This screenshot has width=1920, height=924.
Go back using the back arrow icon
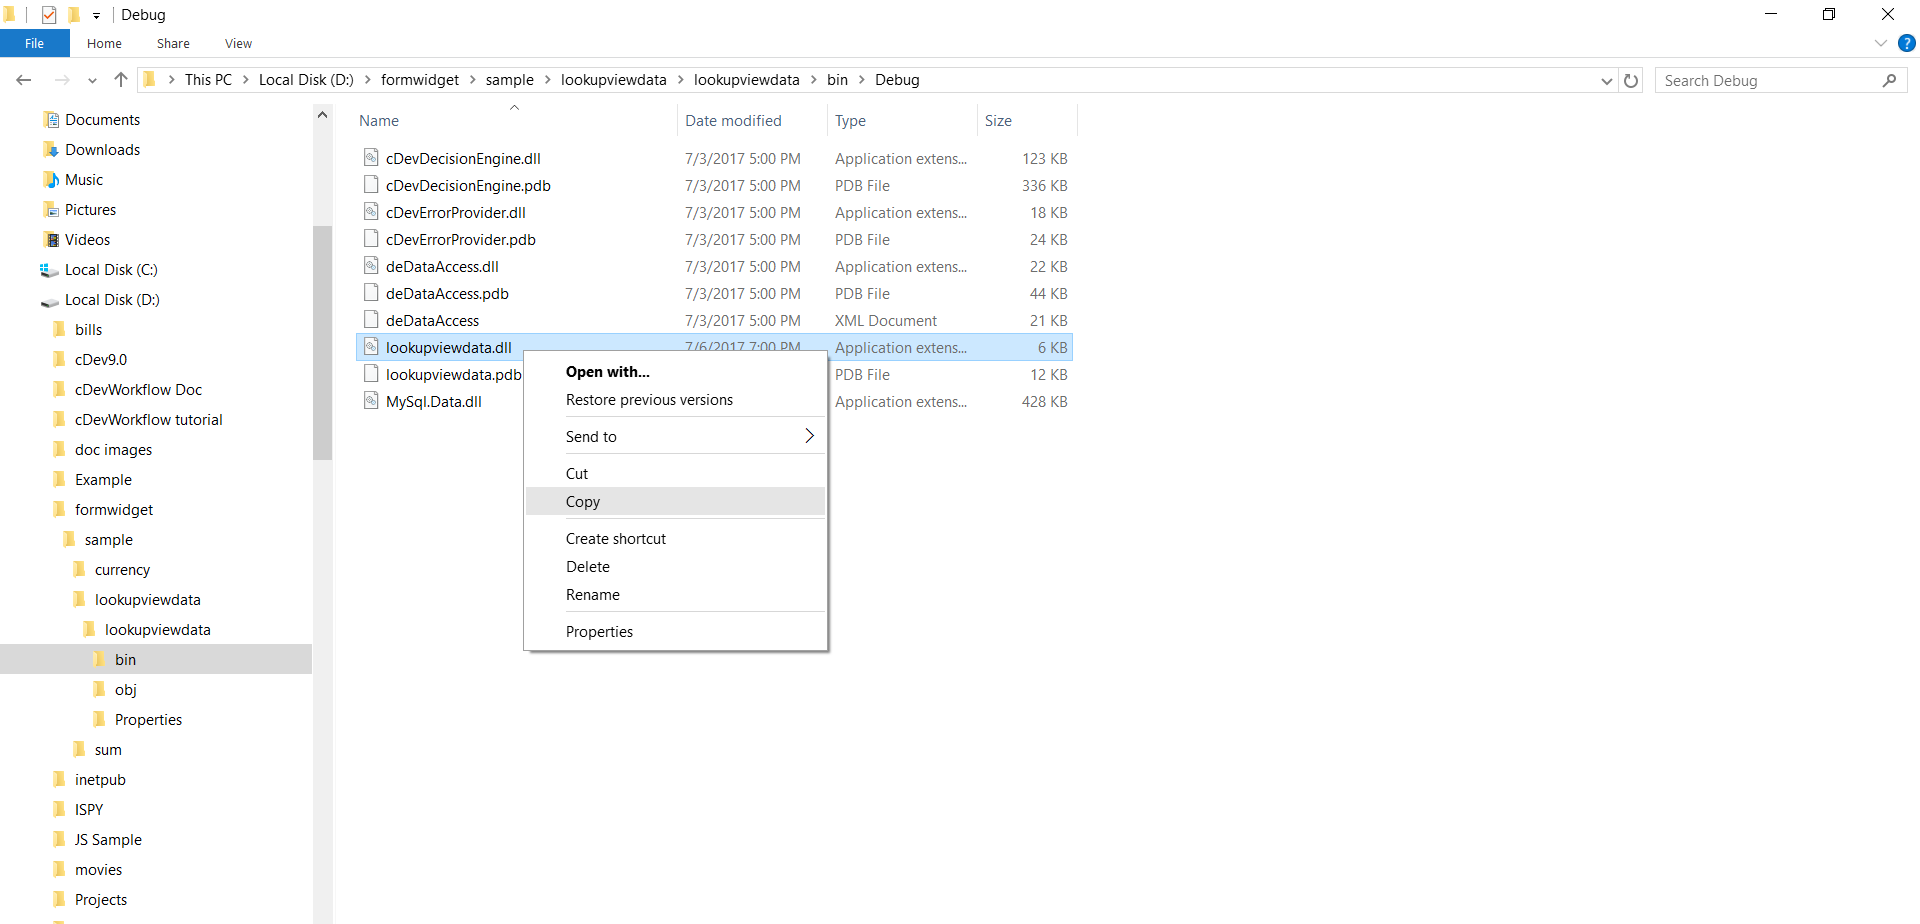[24, 80]
